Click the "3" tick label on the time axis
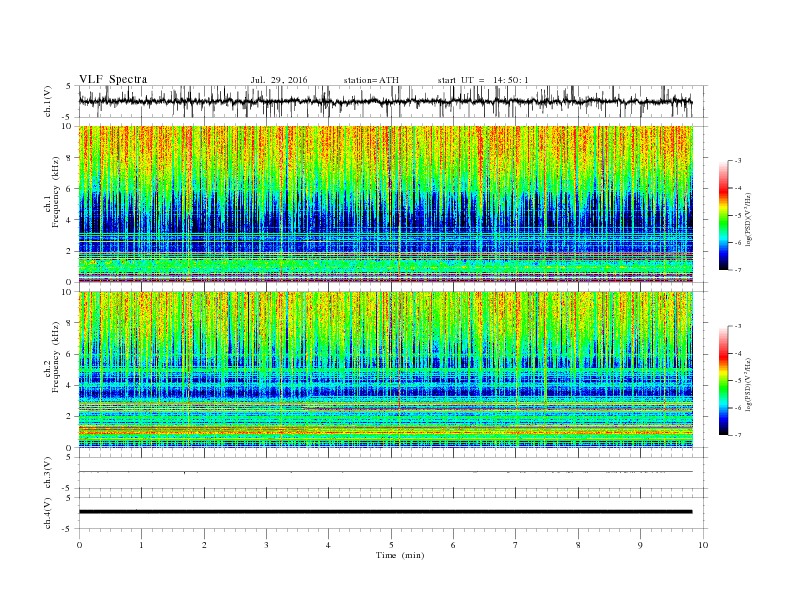The height and width of the screenshot is (612, 792). [266, 545]
